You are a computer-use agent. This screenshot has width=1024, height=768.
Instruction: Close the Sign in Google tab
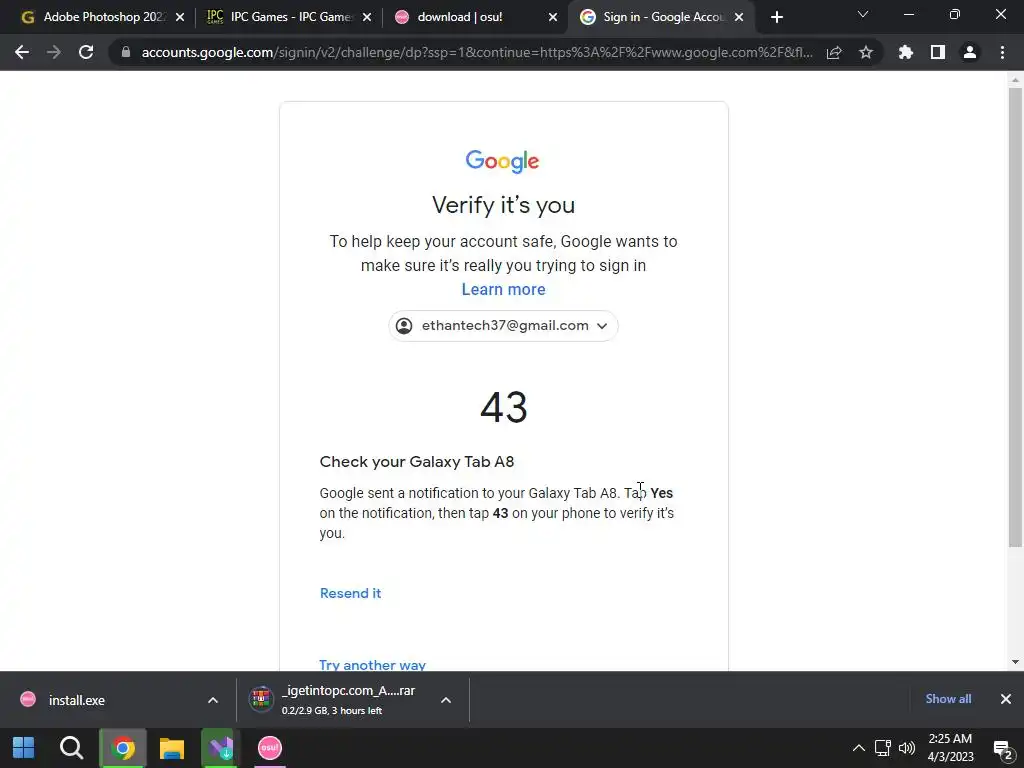point(739,17)
